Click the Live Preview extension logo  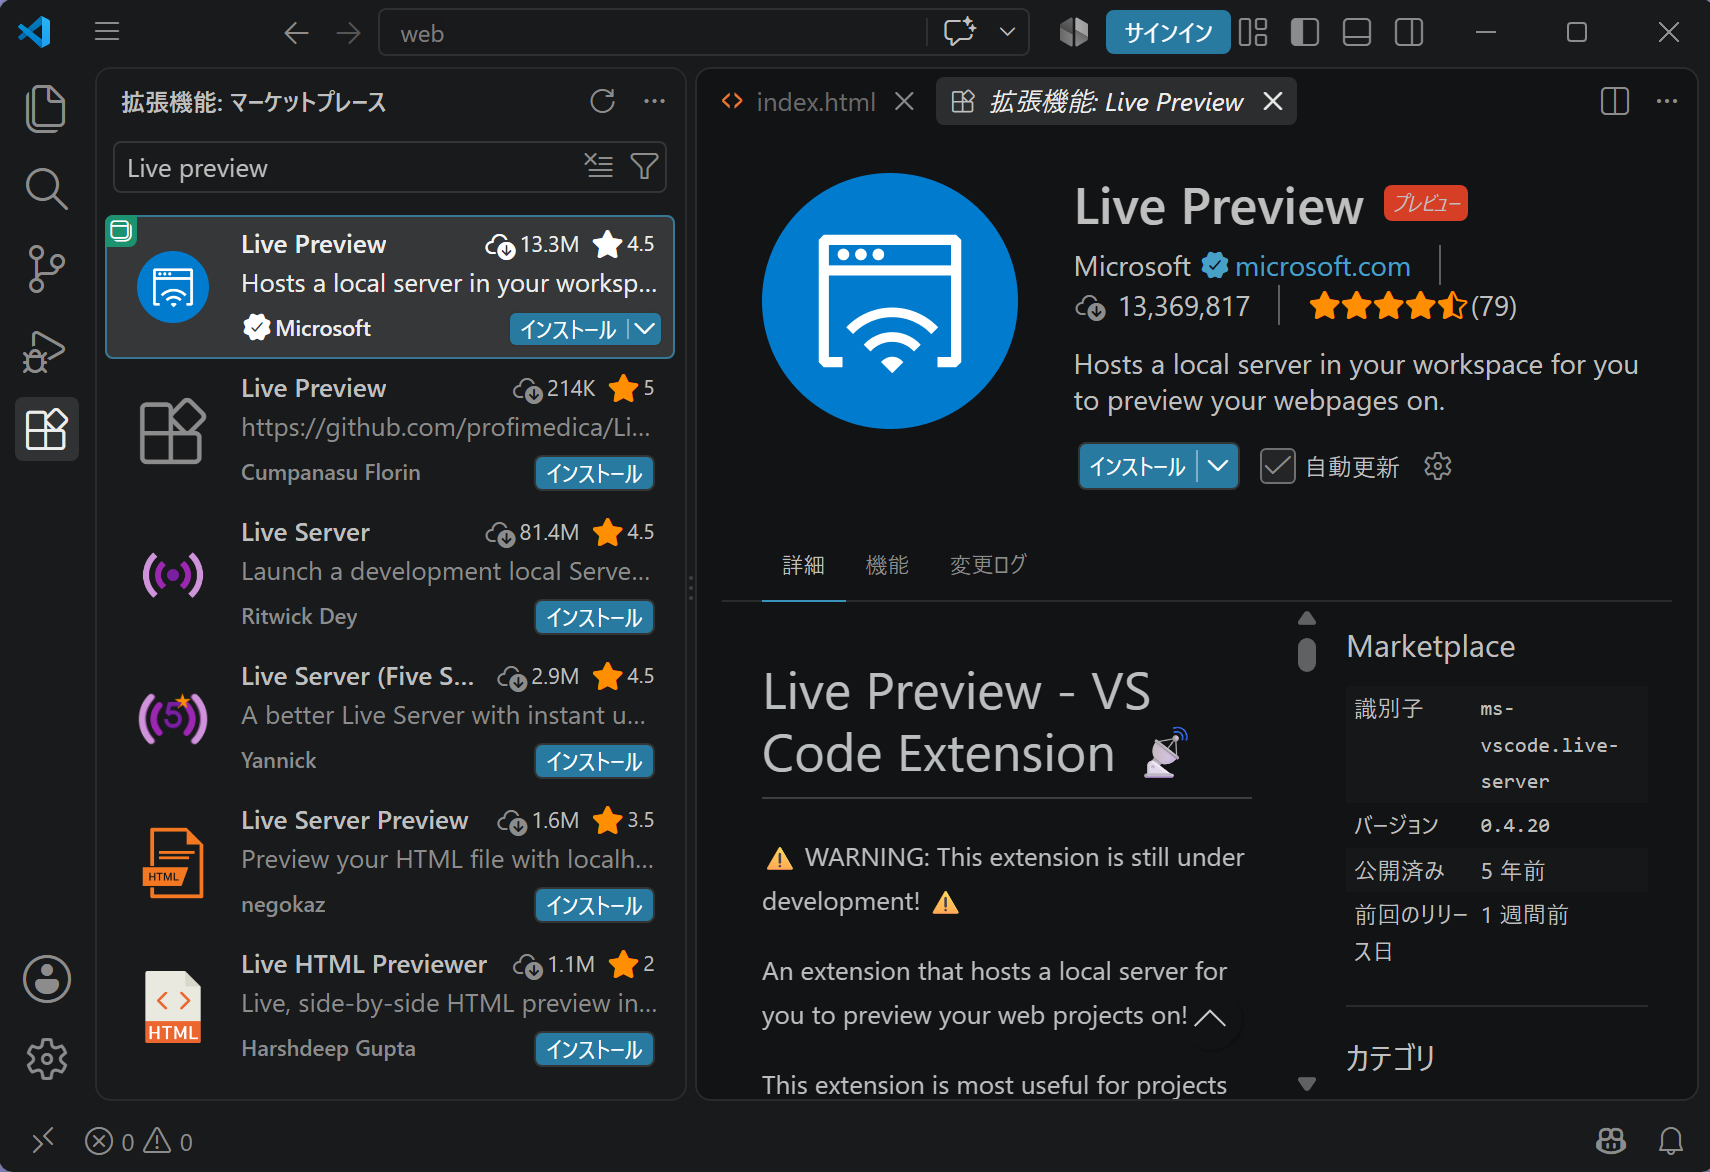(890, 301)
